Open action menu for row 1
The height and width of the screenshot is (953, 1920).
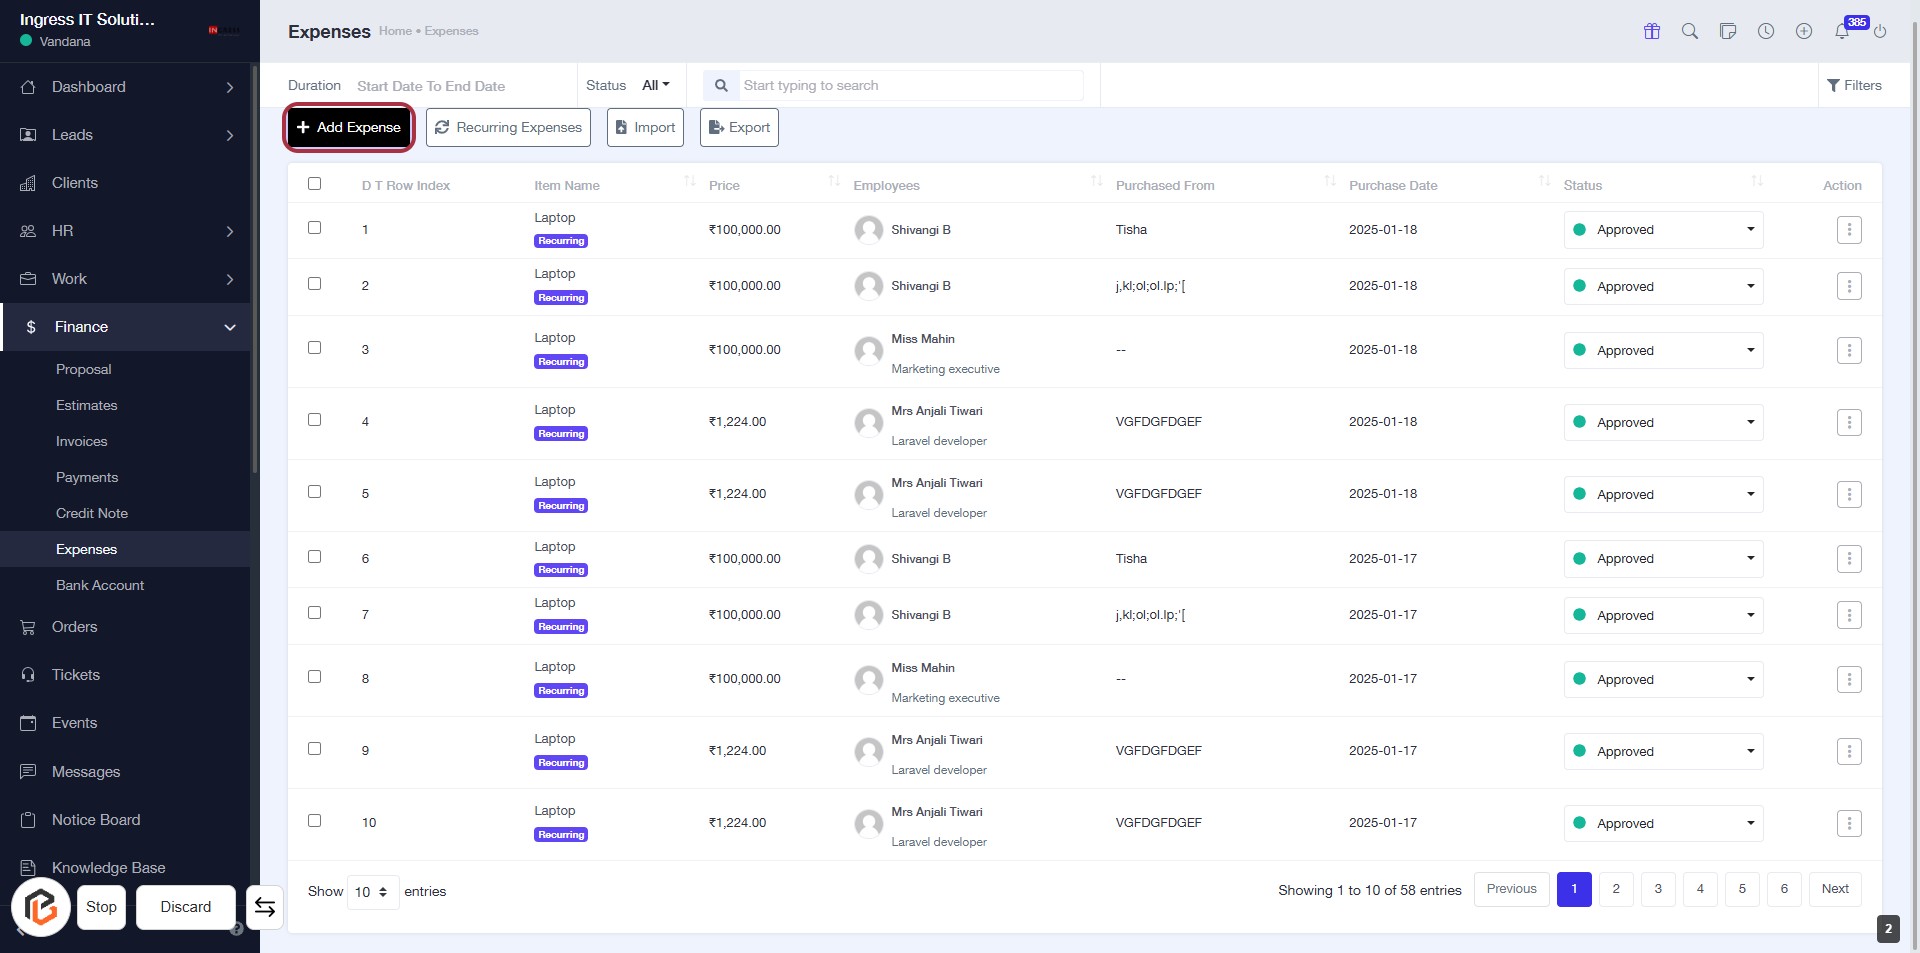click(1849, 230)
